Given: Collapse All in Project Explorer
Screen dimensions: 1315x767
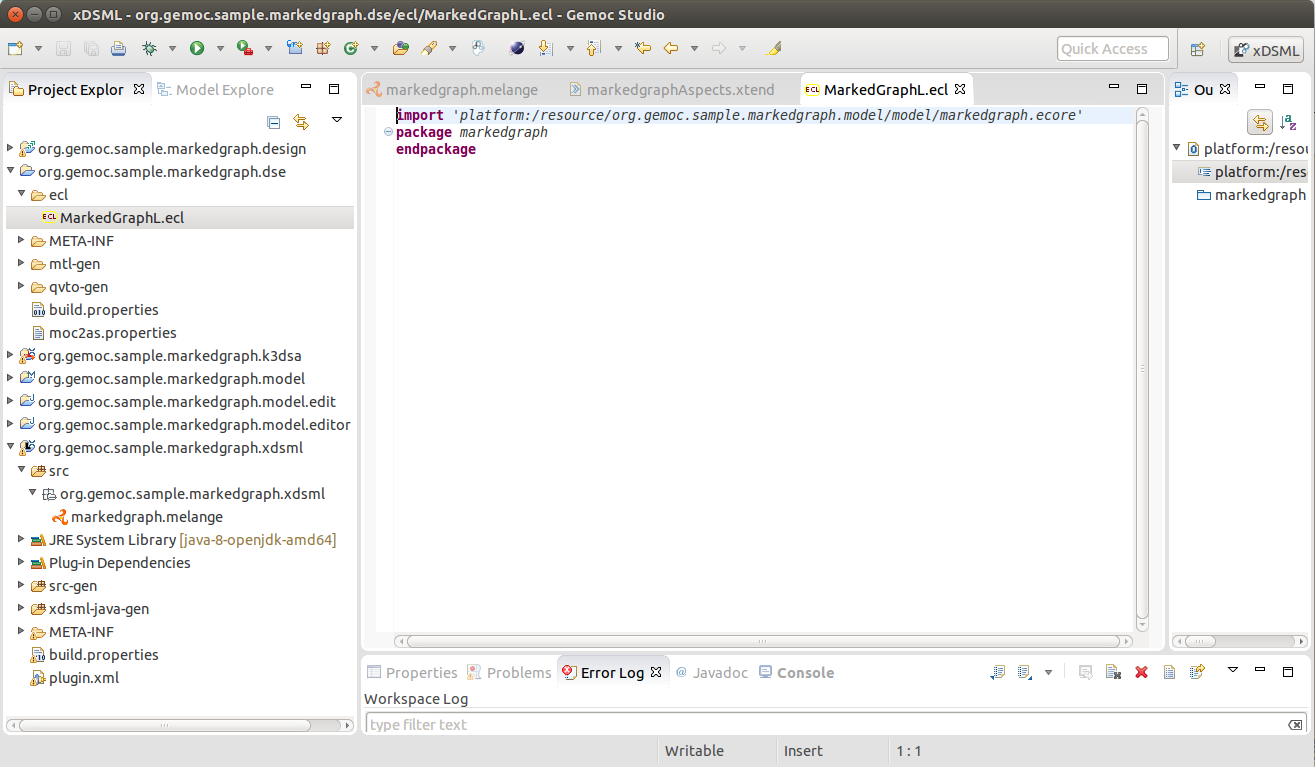Looking at the screenshot, I should point(274,122).
